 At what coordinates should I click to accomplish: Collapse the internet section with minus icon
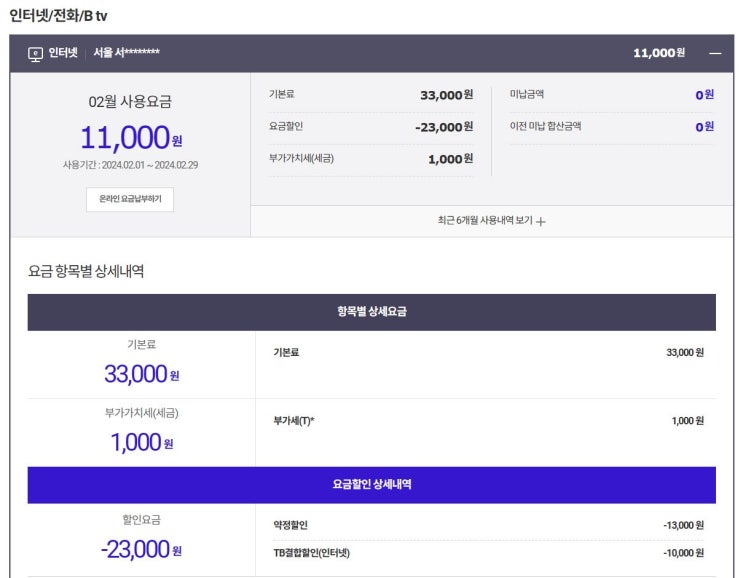[715, 53]
